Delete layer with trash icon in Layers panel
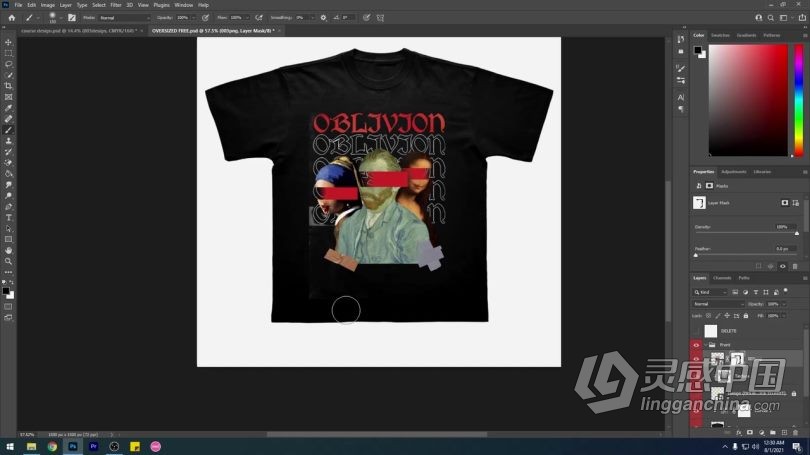810x455 pixels. 796,432
